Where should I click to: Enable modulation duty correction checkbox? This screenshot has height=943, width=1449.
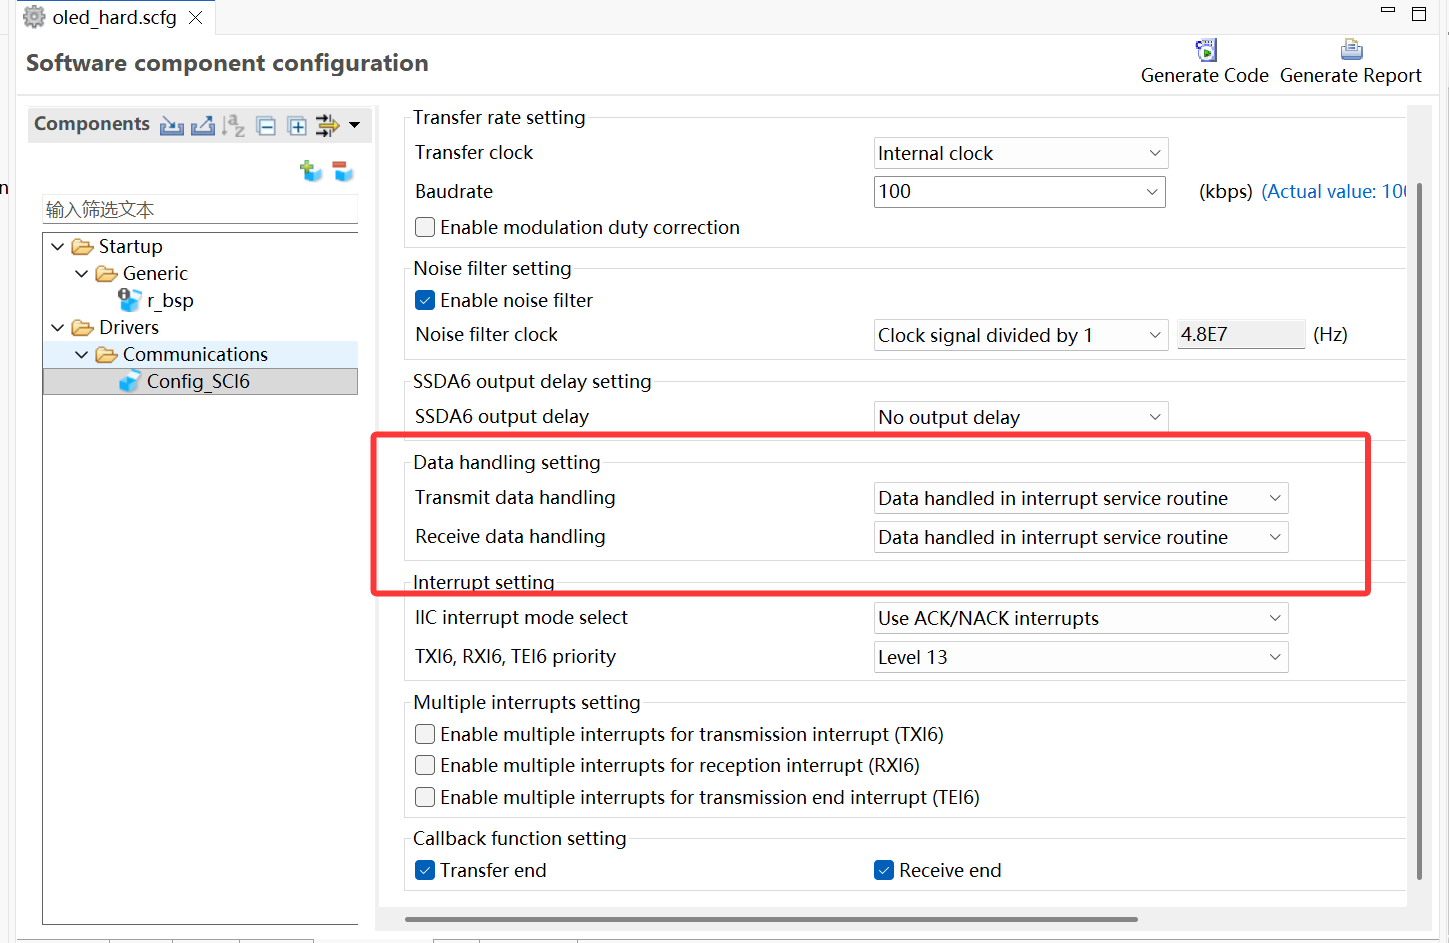pos(425,227)
